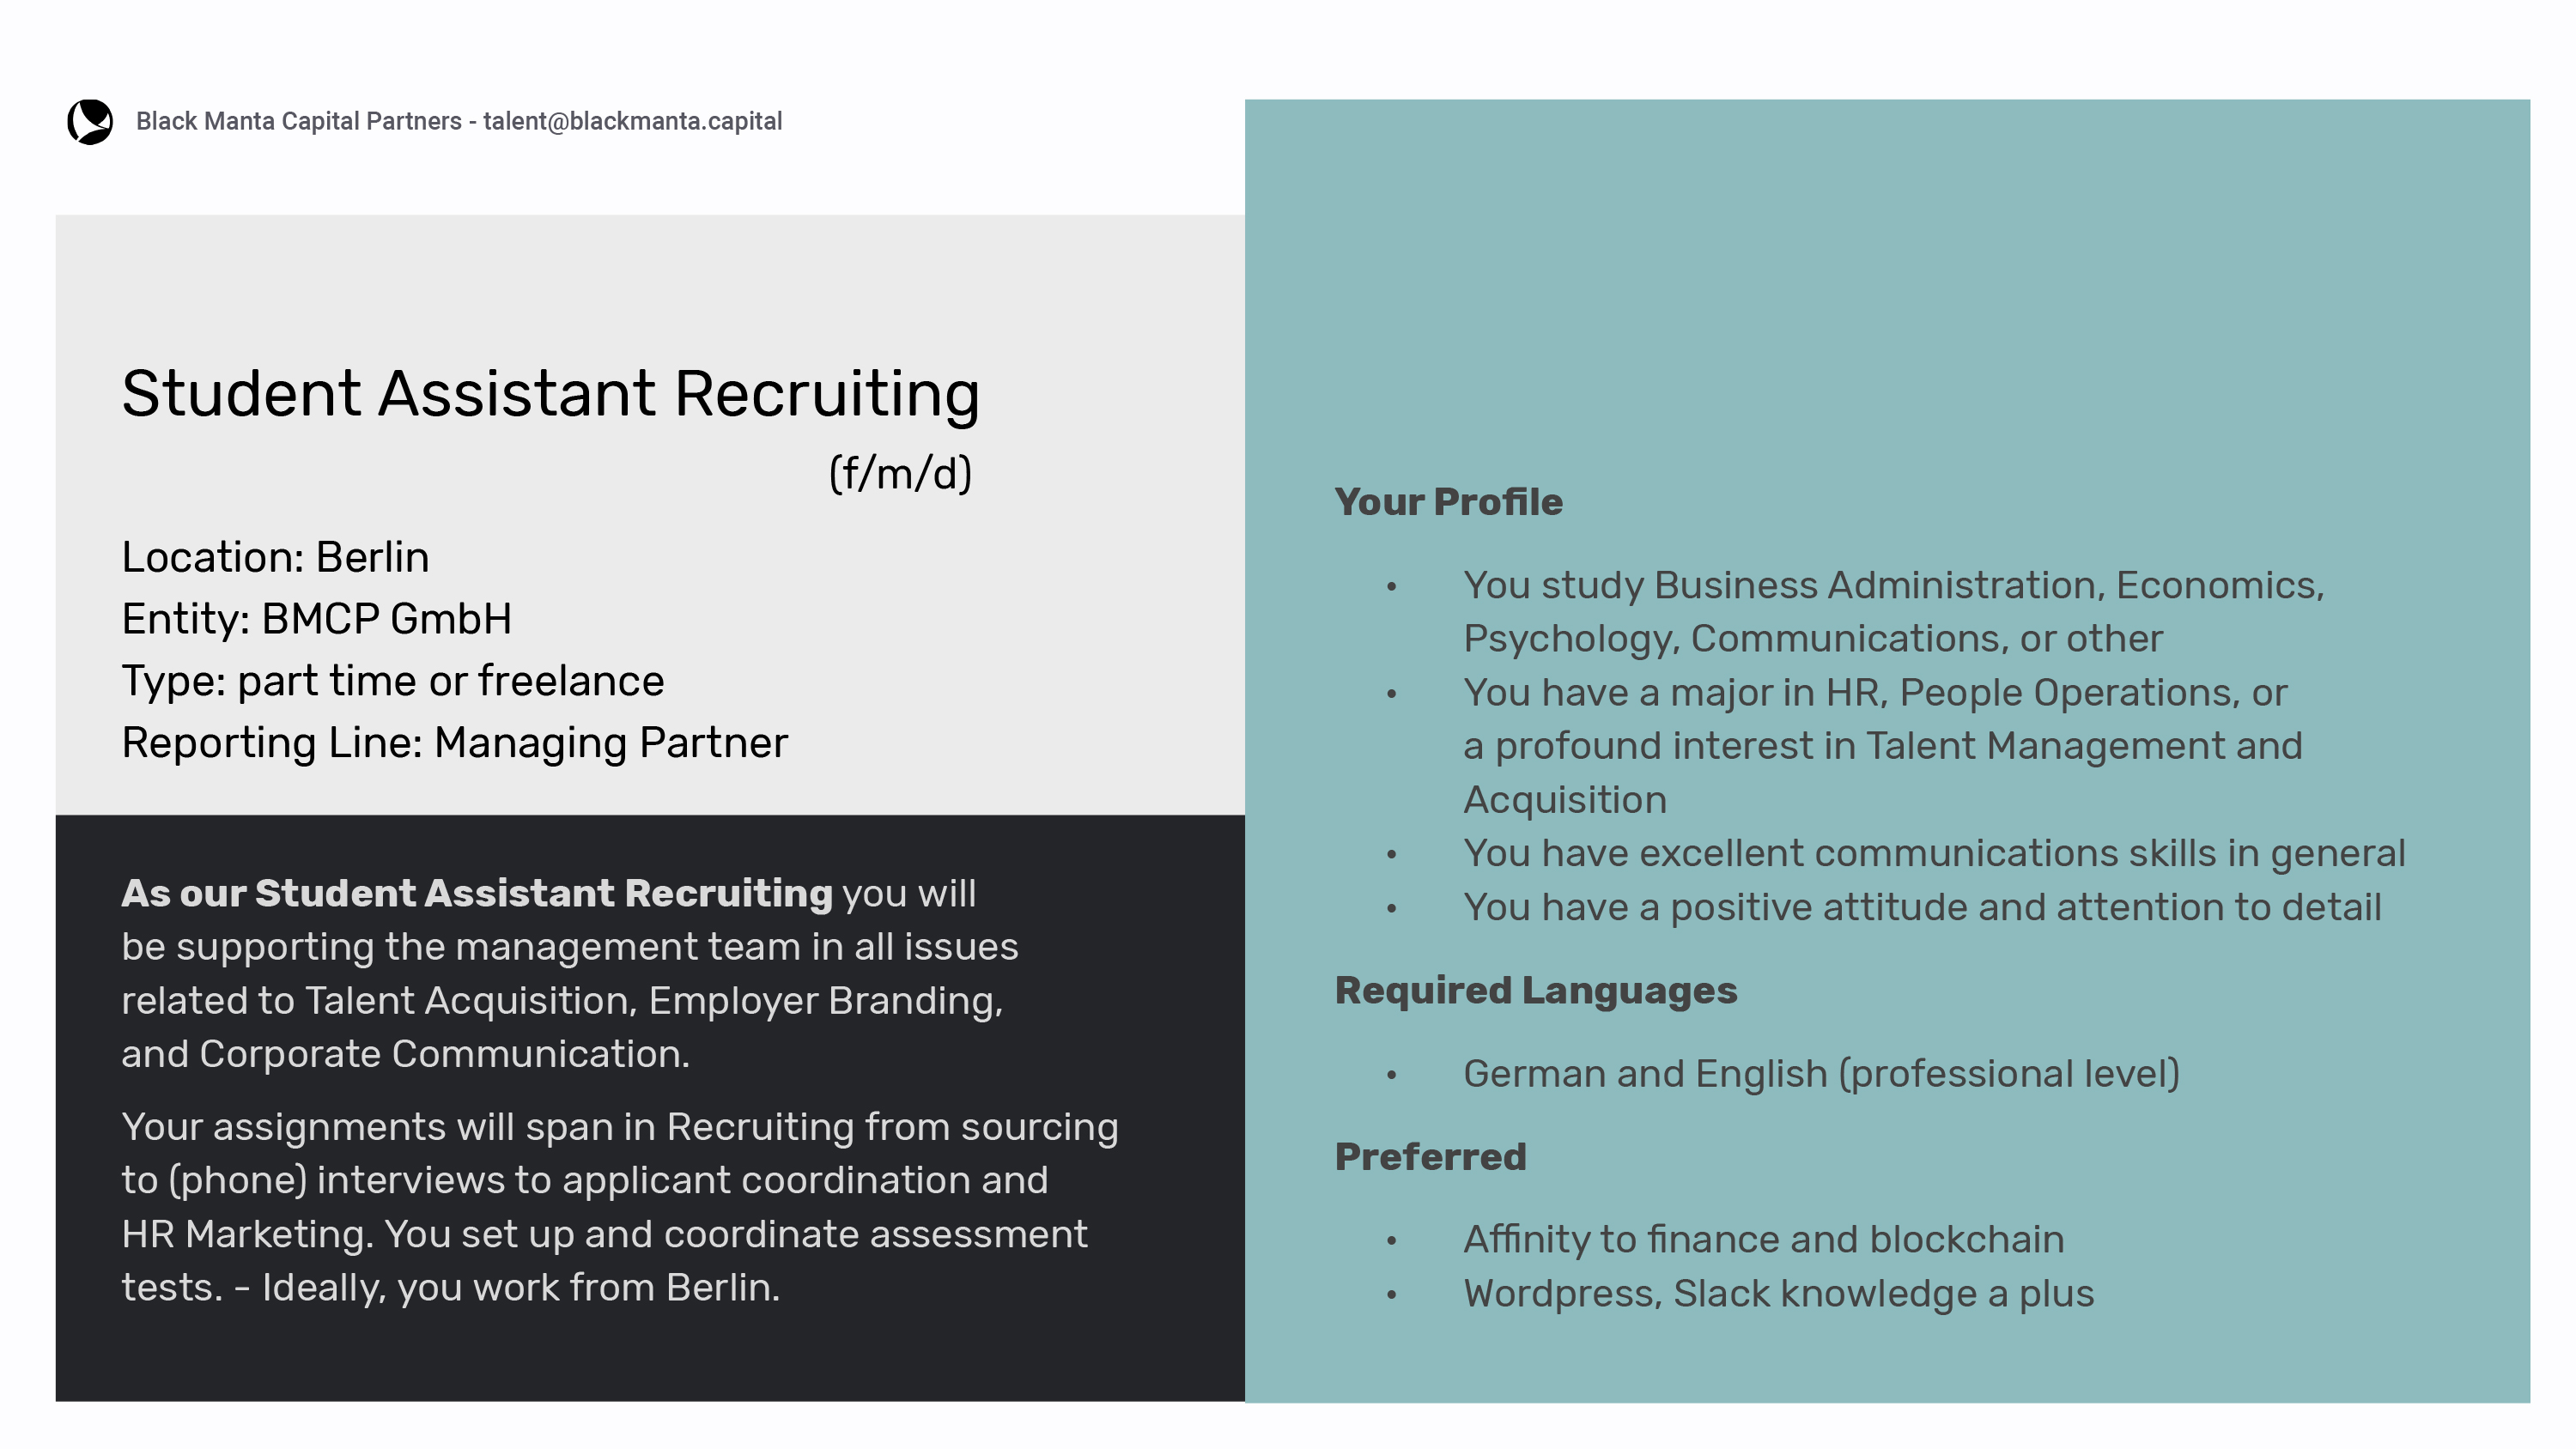The height and width of the screenshot is (1449, 2576).
Task: Click the Required Languages heading
Action: 1536,990
